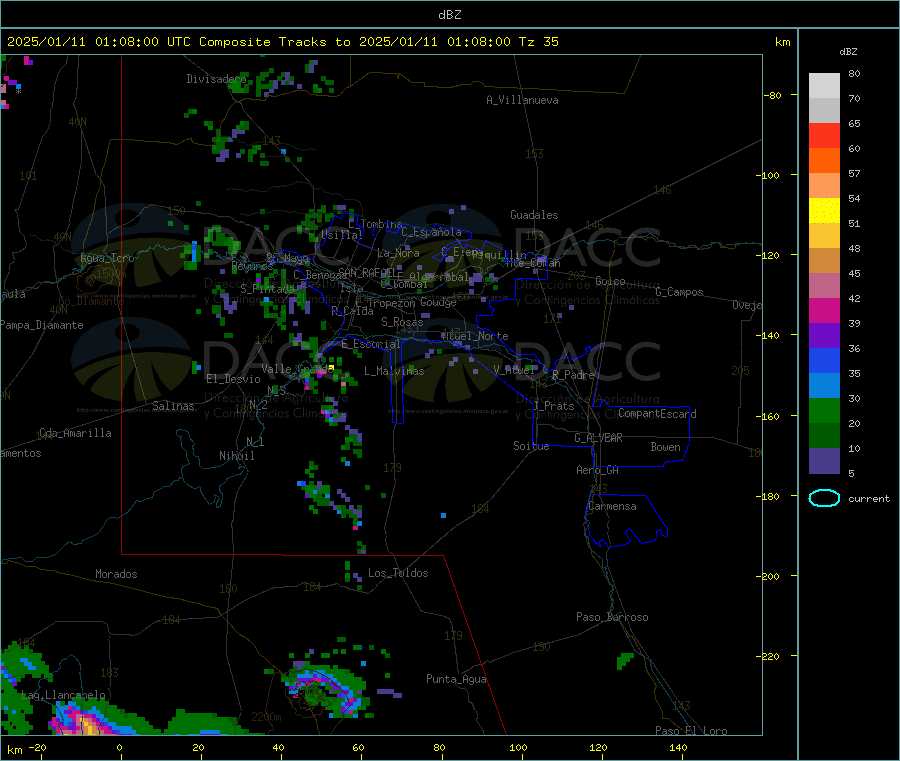
Task: Click the 'R_Padre' location label
Action: point(573,375)
